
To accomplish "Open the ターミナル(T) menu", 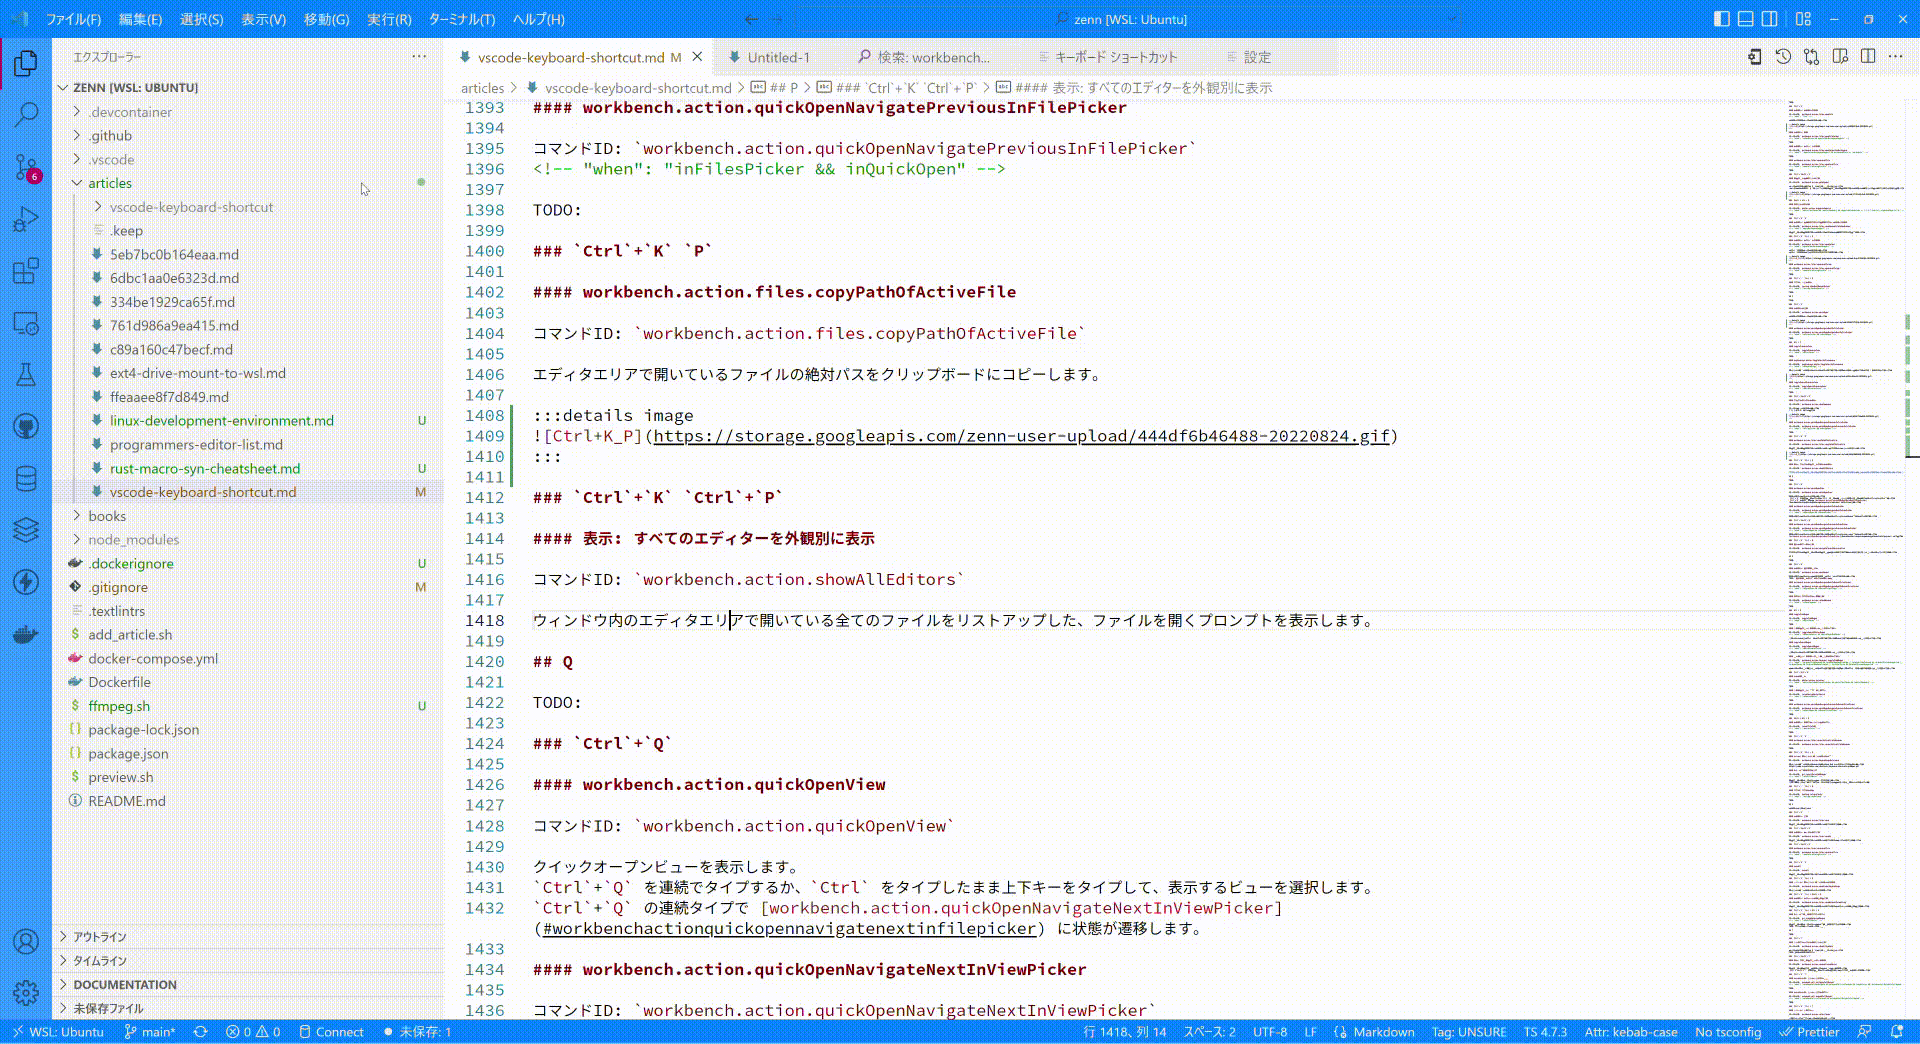I will 462,19.
